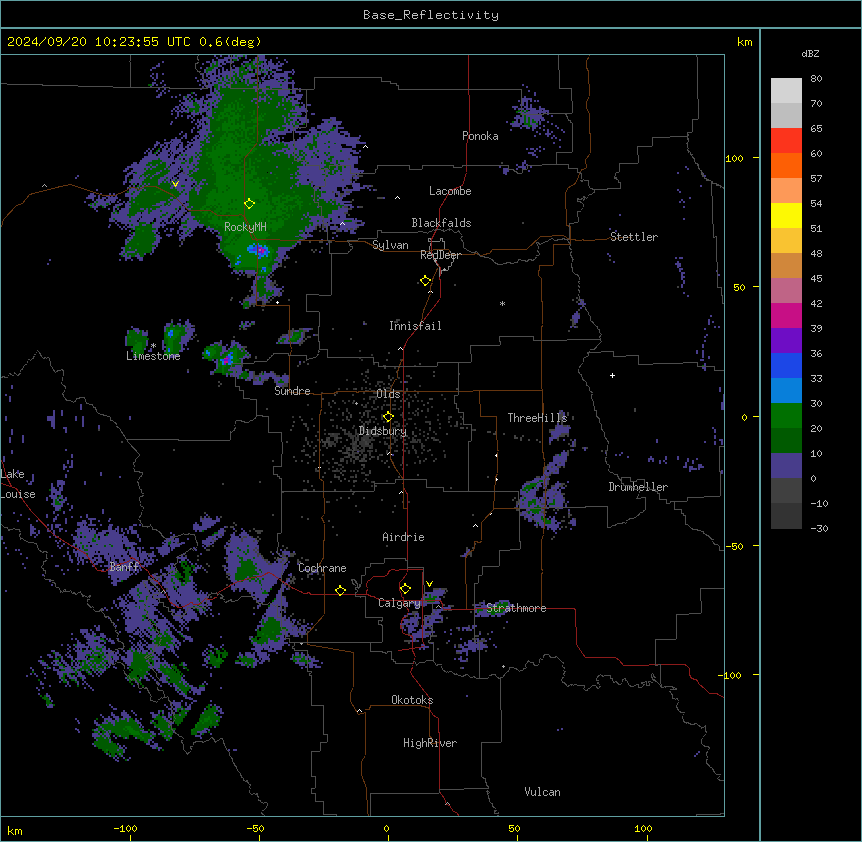
Task: Click the Strathmore city label
Action: tap(516, 608)
